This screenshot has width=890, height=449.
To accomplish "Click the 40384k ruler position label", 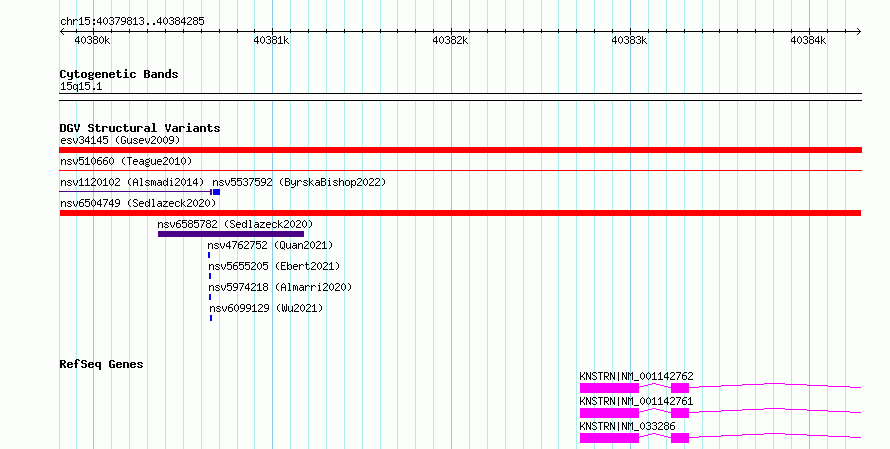I will [808, 40].
